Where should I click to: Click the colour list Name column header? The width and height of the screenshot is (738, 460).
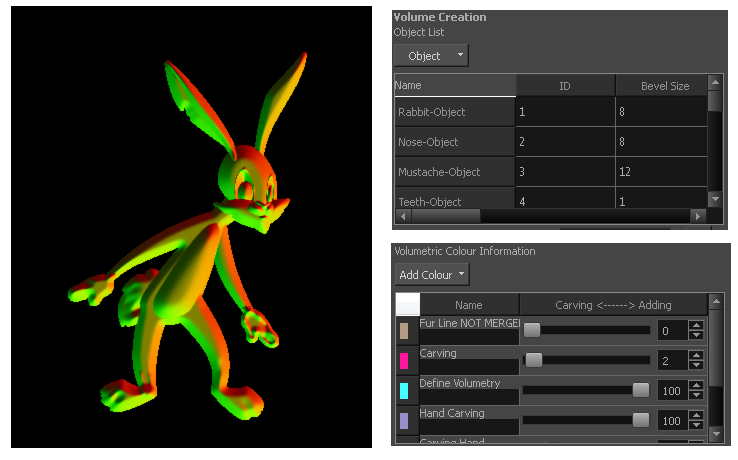tap(469, 305)
